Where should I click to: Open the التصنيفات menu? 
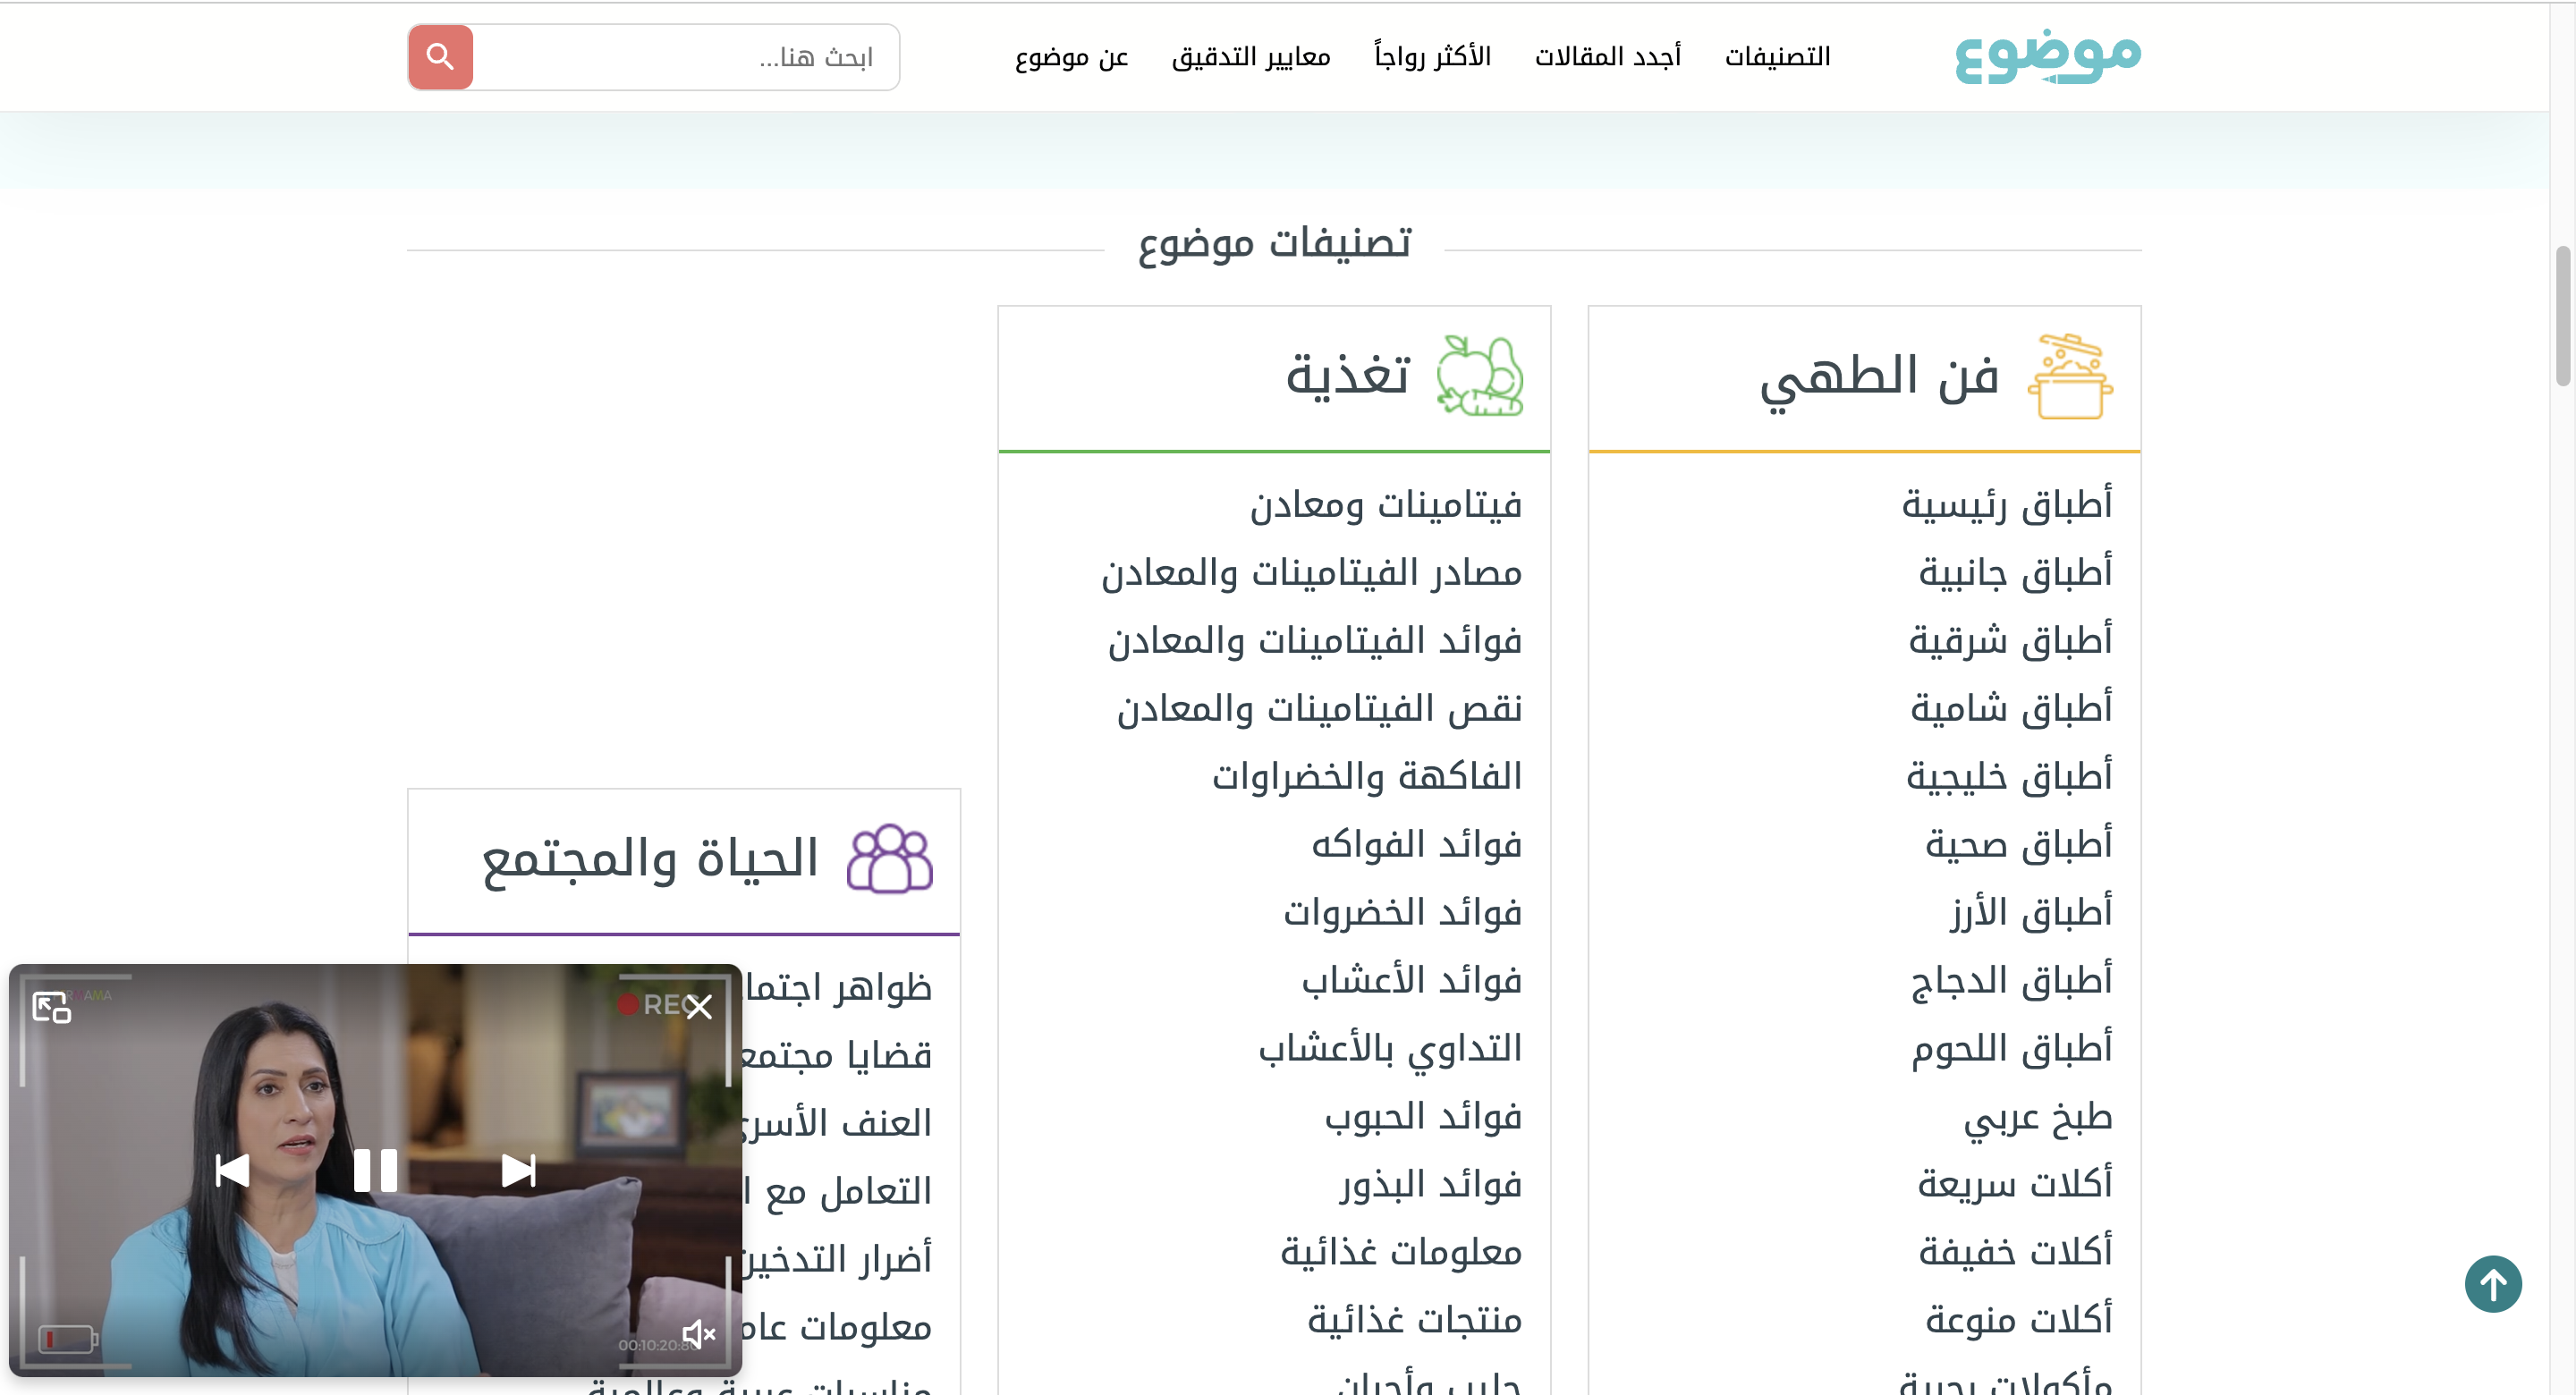click(x=1777, y=57)
